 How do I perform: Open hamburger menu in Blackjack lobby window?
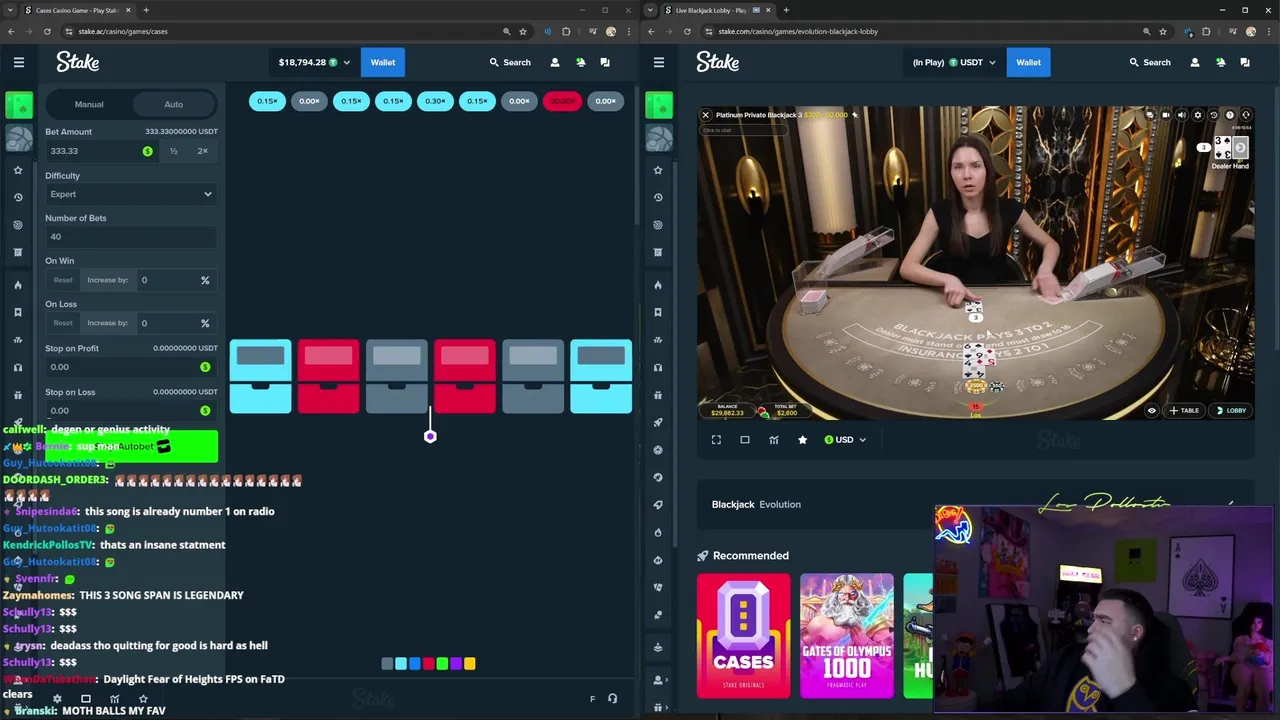[x=658, y=62]
